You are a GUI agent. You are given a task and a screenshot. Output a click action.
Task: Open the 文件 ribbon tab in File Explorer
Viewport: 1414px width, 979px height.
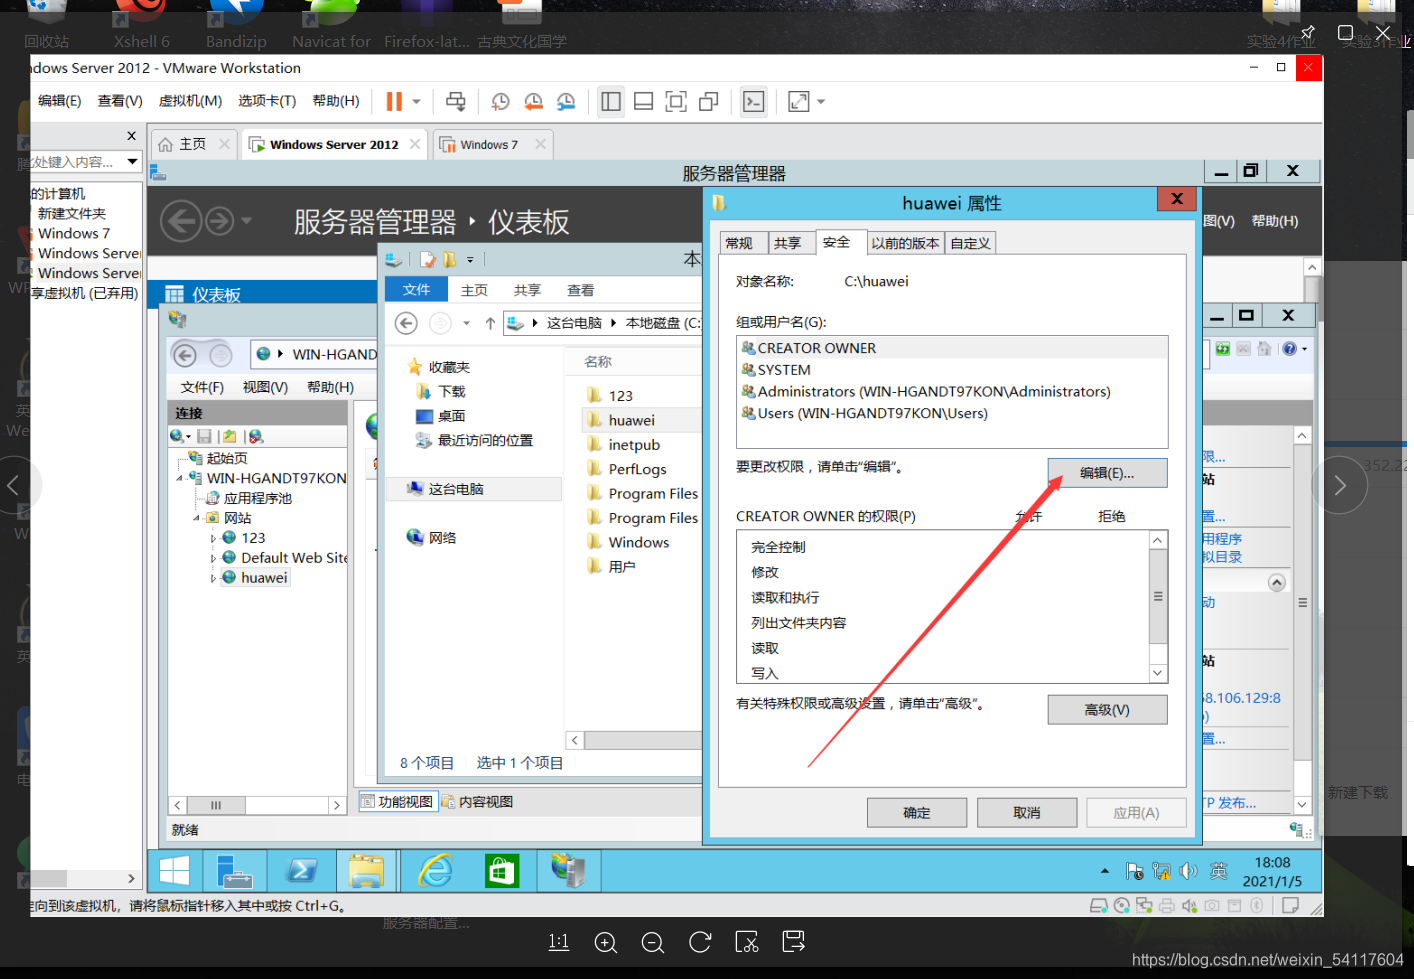pyautogui.click(x=416, y=289)
